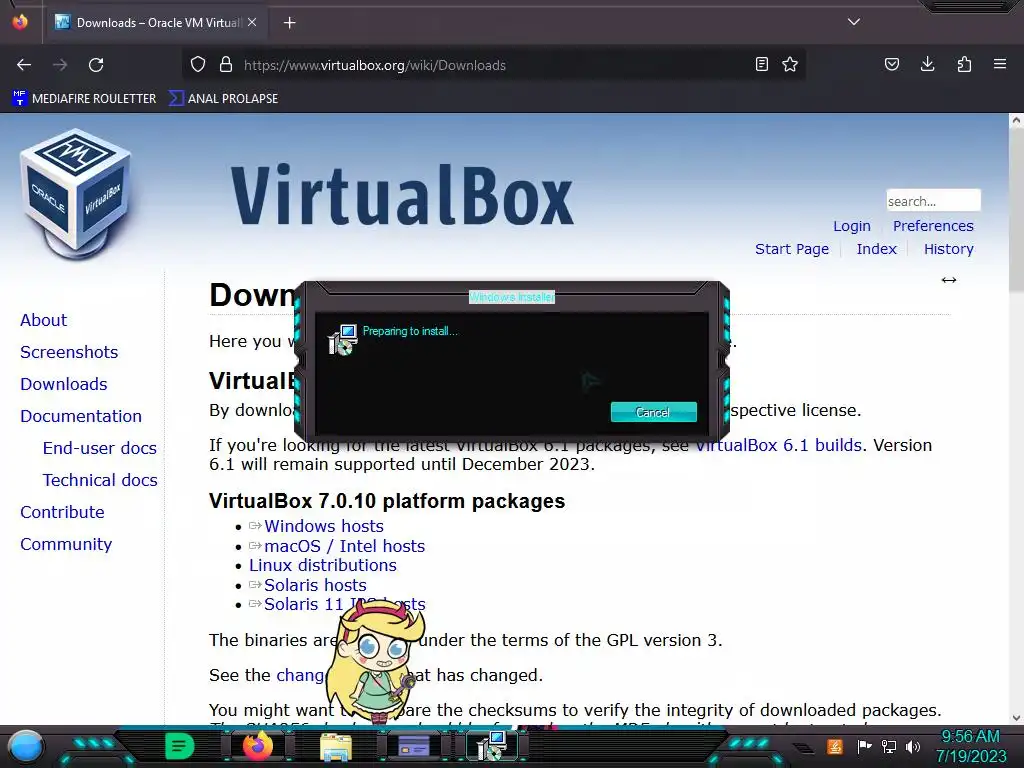
Task: Click the Firefox back arrow
Action: 24,65
